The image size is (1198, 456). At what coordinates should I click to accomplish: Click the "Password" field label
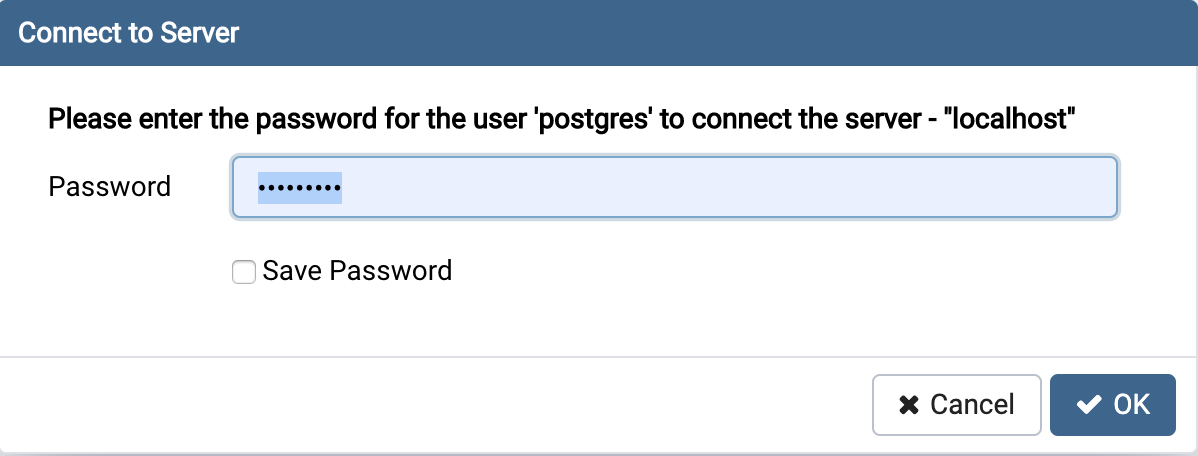[x=110, y=187]
